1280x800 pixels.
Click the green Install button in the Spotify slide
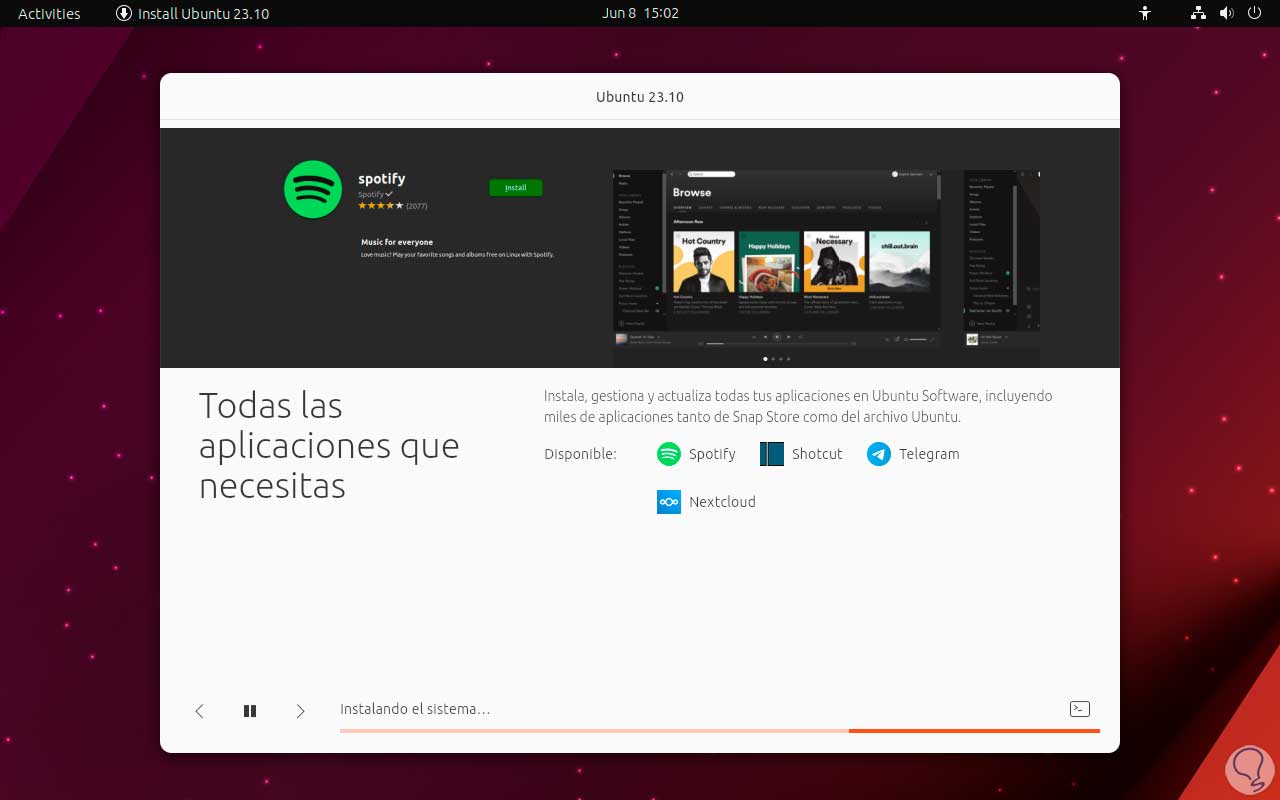(516, 187)
